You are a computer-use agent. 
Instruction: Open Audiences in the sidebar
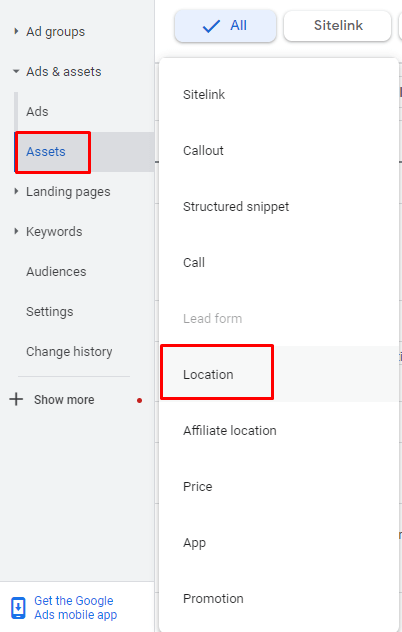pyautogui.click(x=56, y=271)
